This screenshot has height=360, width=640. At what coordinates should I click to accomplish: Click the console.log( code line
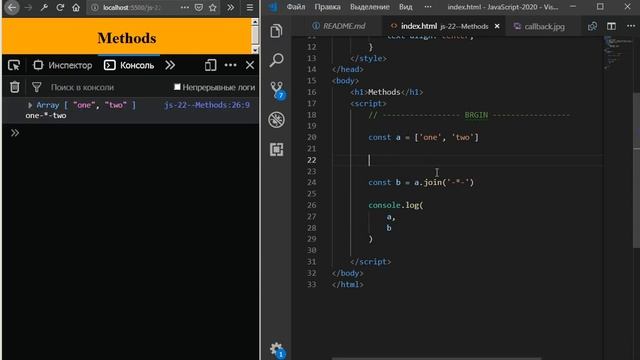pos(396,205)
